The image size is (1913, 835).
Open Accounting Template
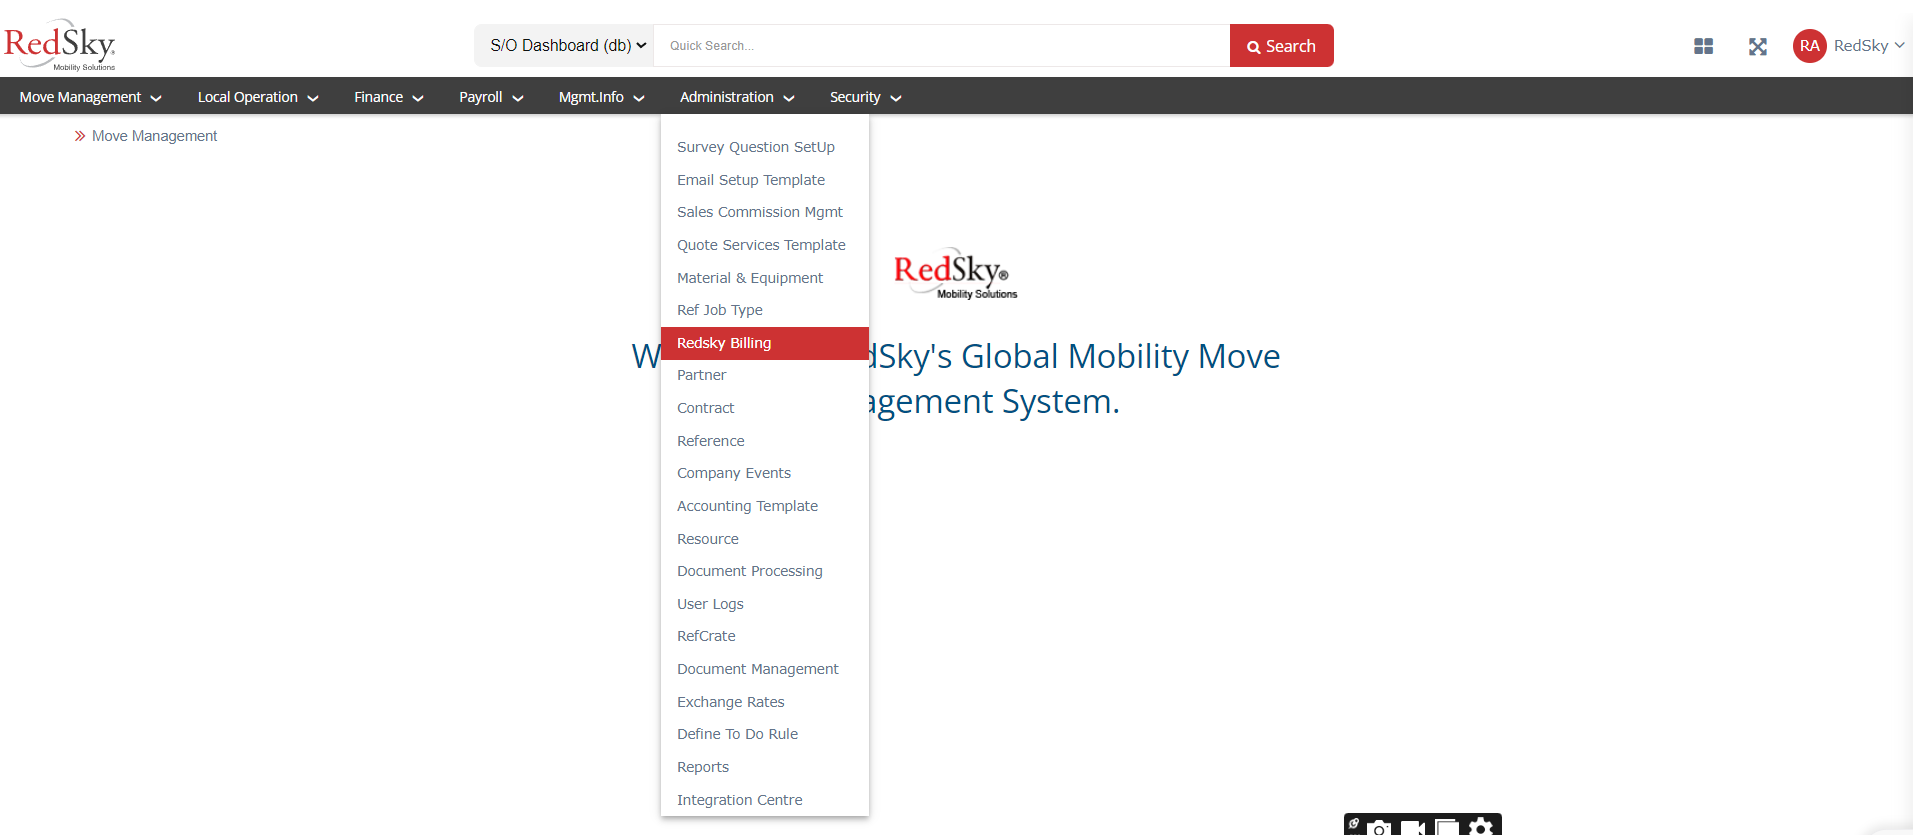click(764, 506)
